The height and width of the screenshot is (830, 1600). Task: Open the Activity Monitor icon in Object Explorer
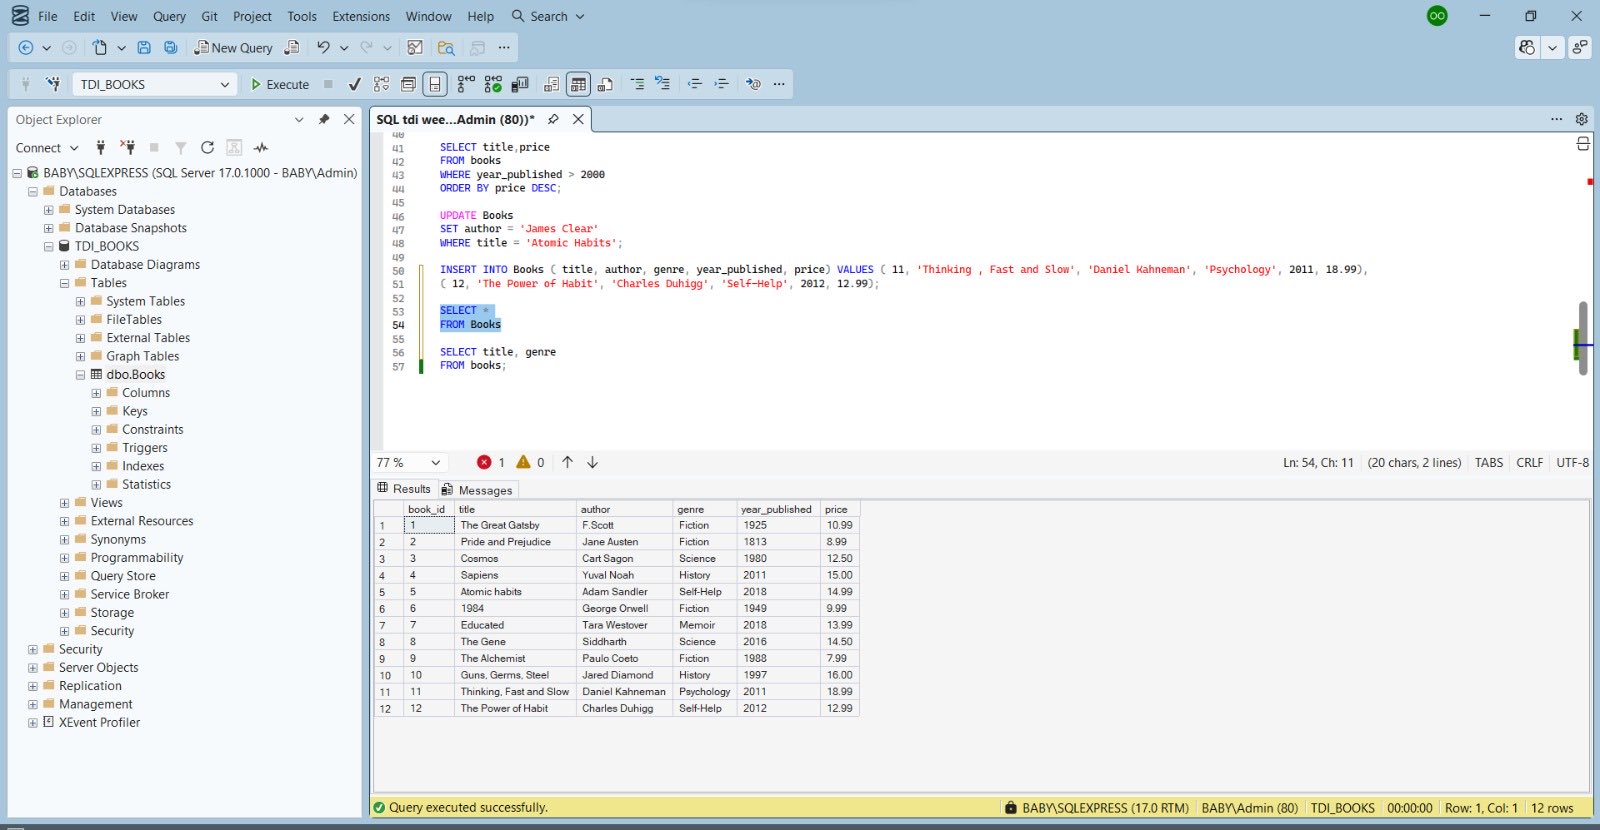point(261,148)
